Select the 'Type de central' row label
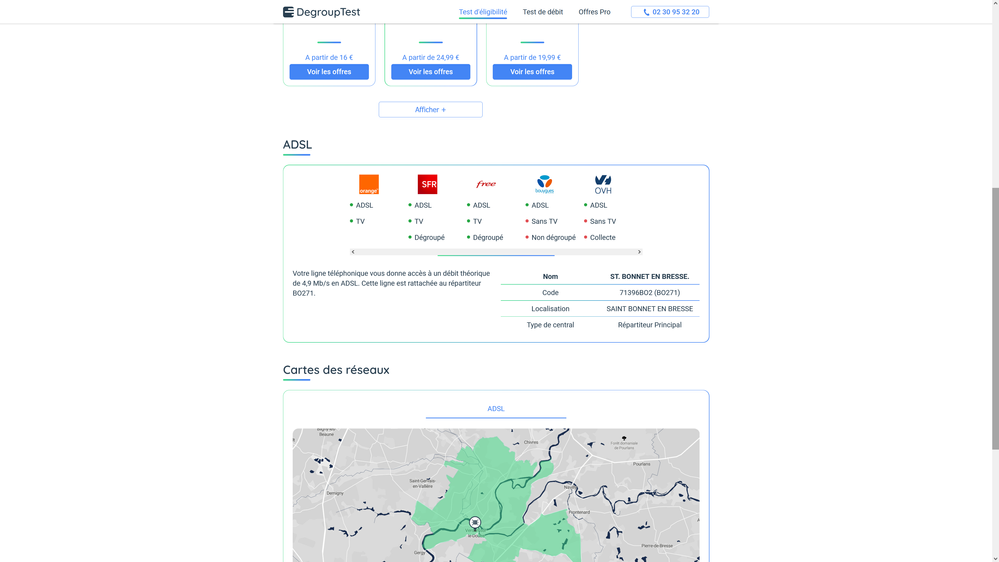The height and width of the screenshot is (562, 999). point(550,325)
